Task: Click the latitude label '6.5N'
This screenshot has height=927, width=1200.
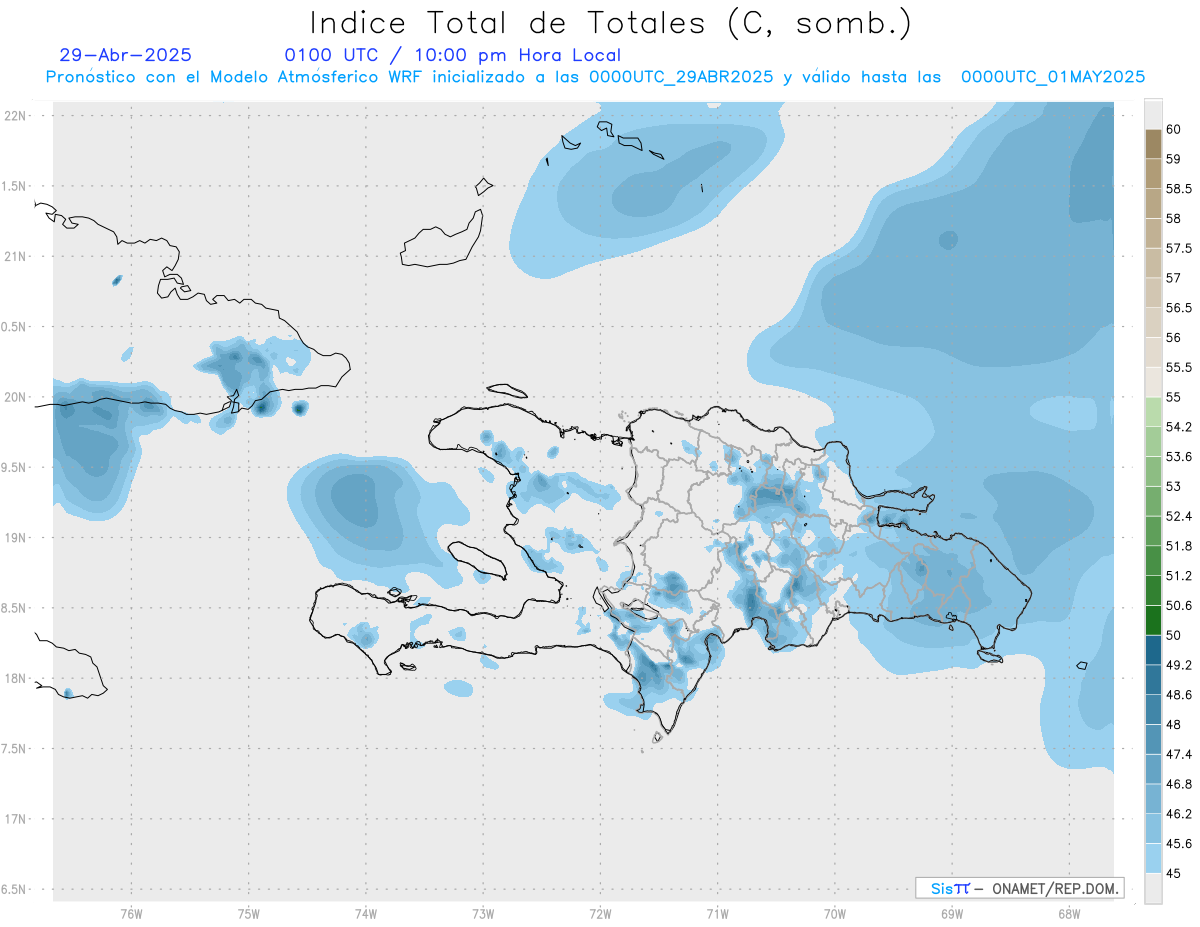Action: [15, 889]
